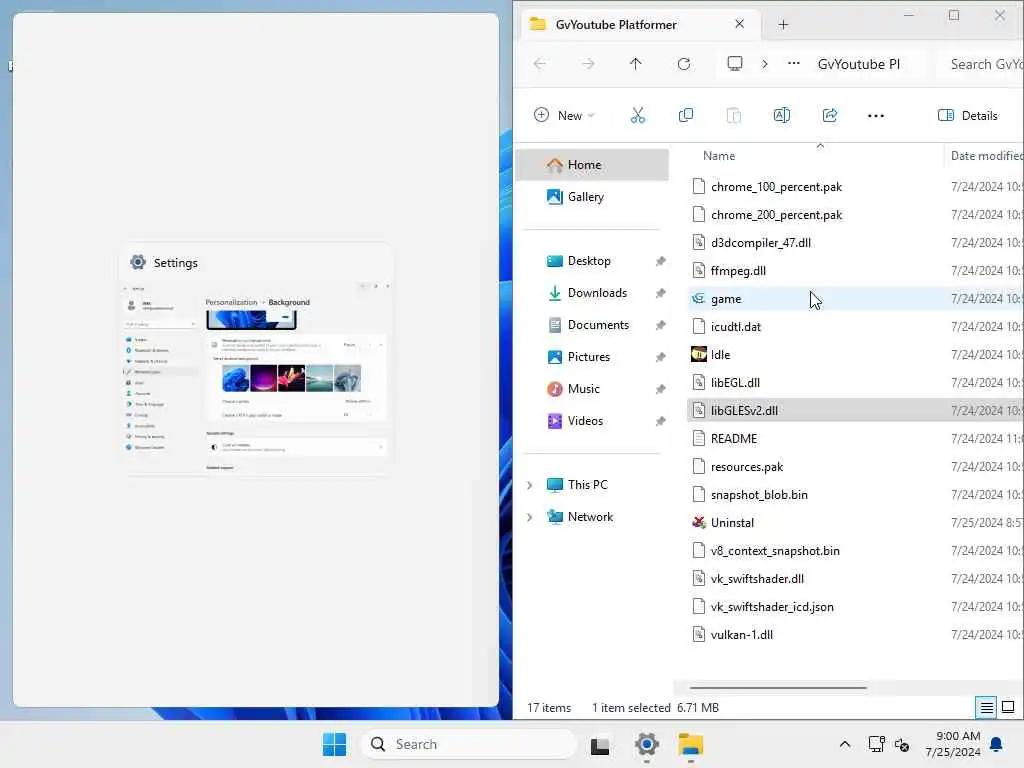Click the taskbar Search box
This screenshot has width=1024, height=768.
pos(469,744)
